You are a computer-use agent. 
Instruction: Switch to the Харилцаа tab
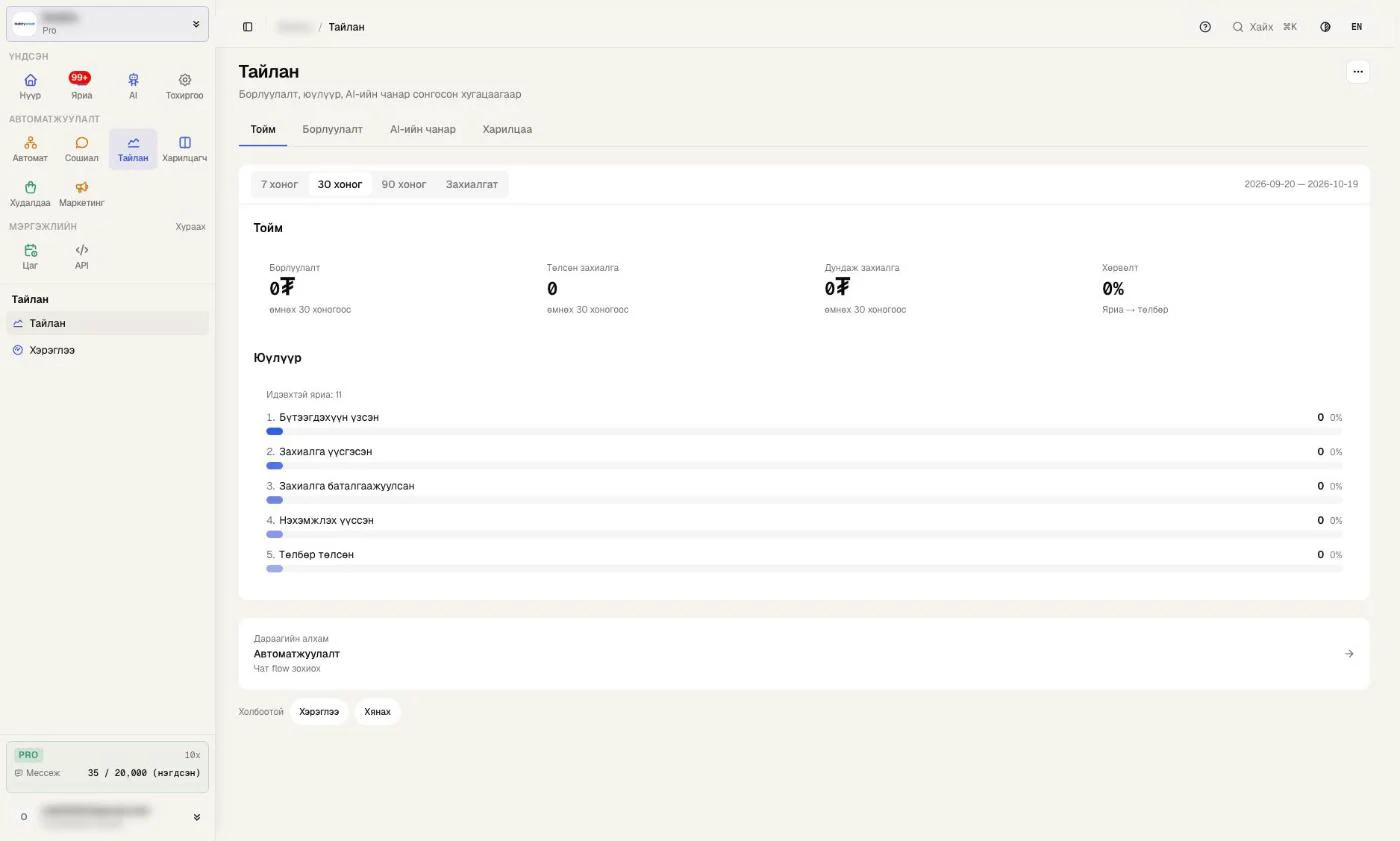click(507, 130)
